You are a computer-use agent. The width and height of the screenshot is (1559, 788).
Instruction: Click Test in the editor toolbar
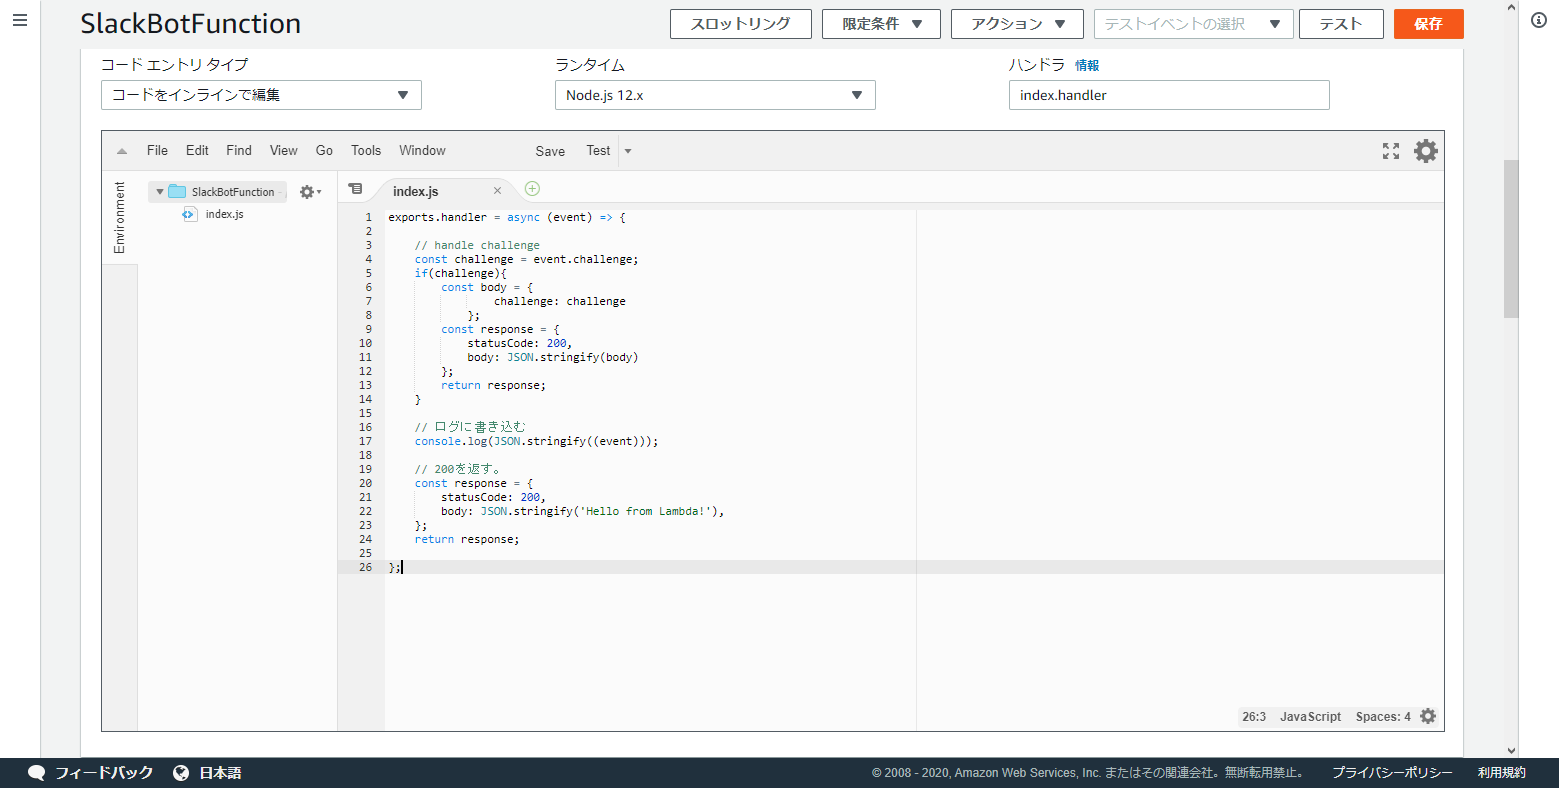(x=598, y=150)
